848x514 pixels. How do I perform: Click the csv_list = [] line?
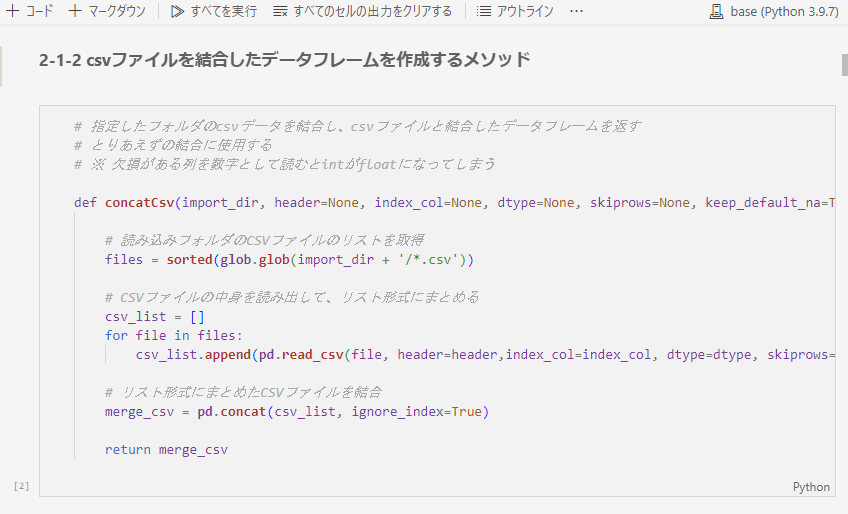(x=155, y=317)
